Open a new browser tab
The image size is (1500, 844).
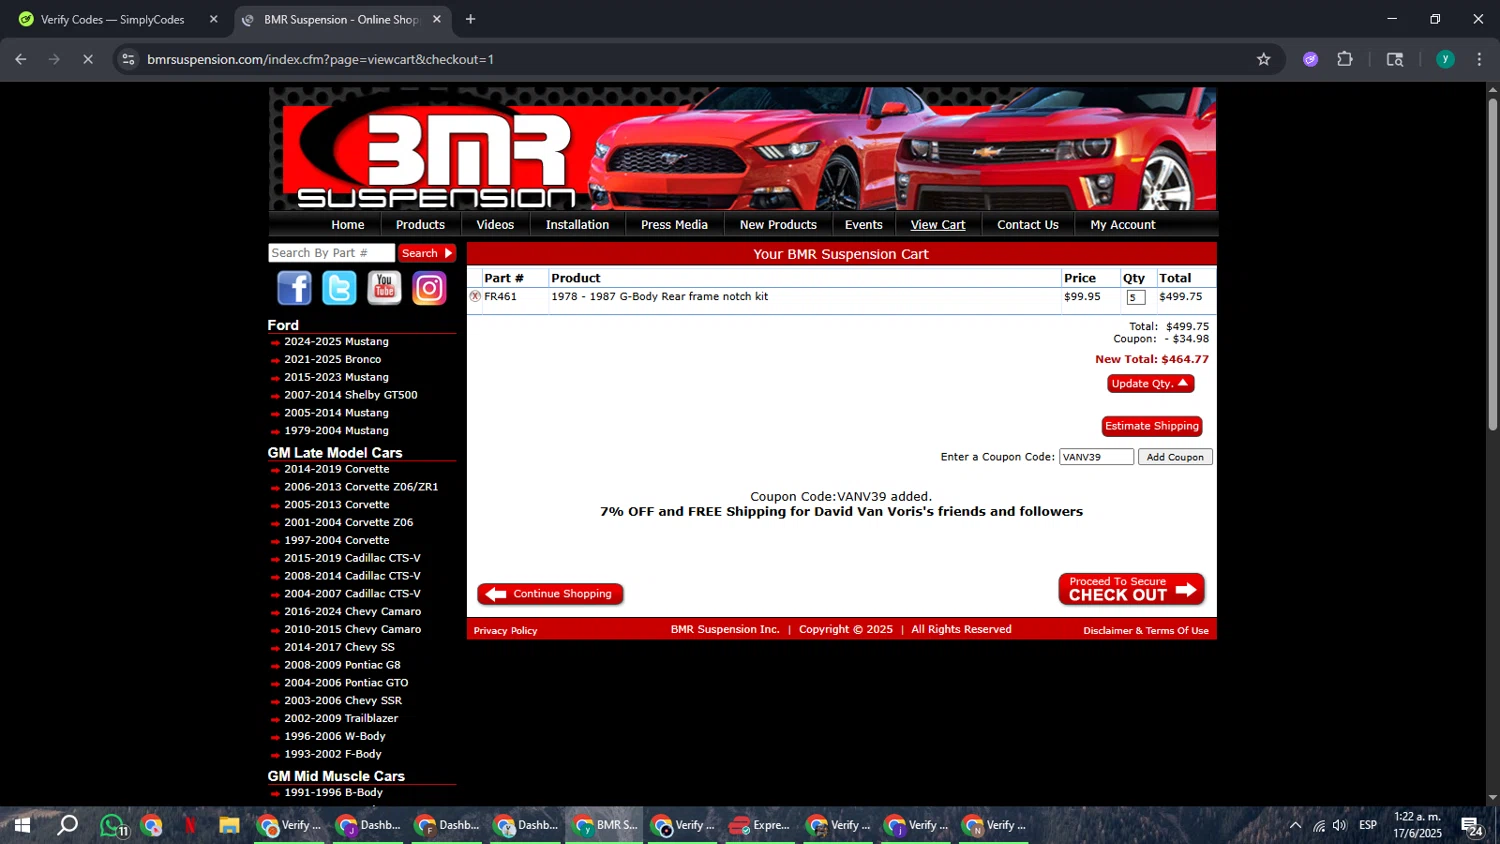[x=470, y=19]
